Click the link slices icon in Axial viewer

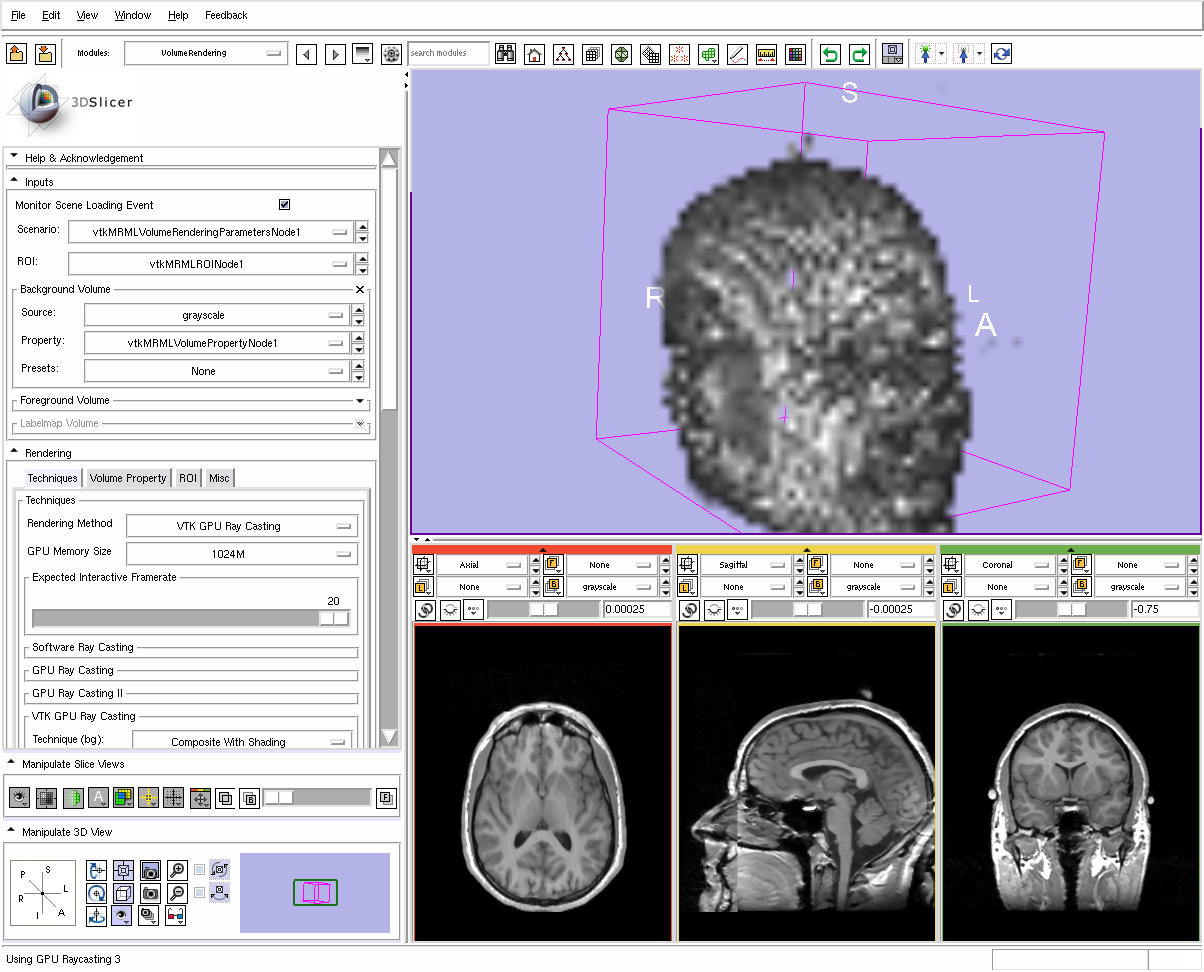[x=425, y=608]
